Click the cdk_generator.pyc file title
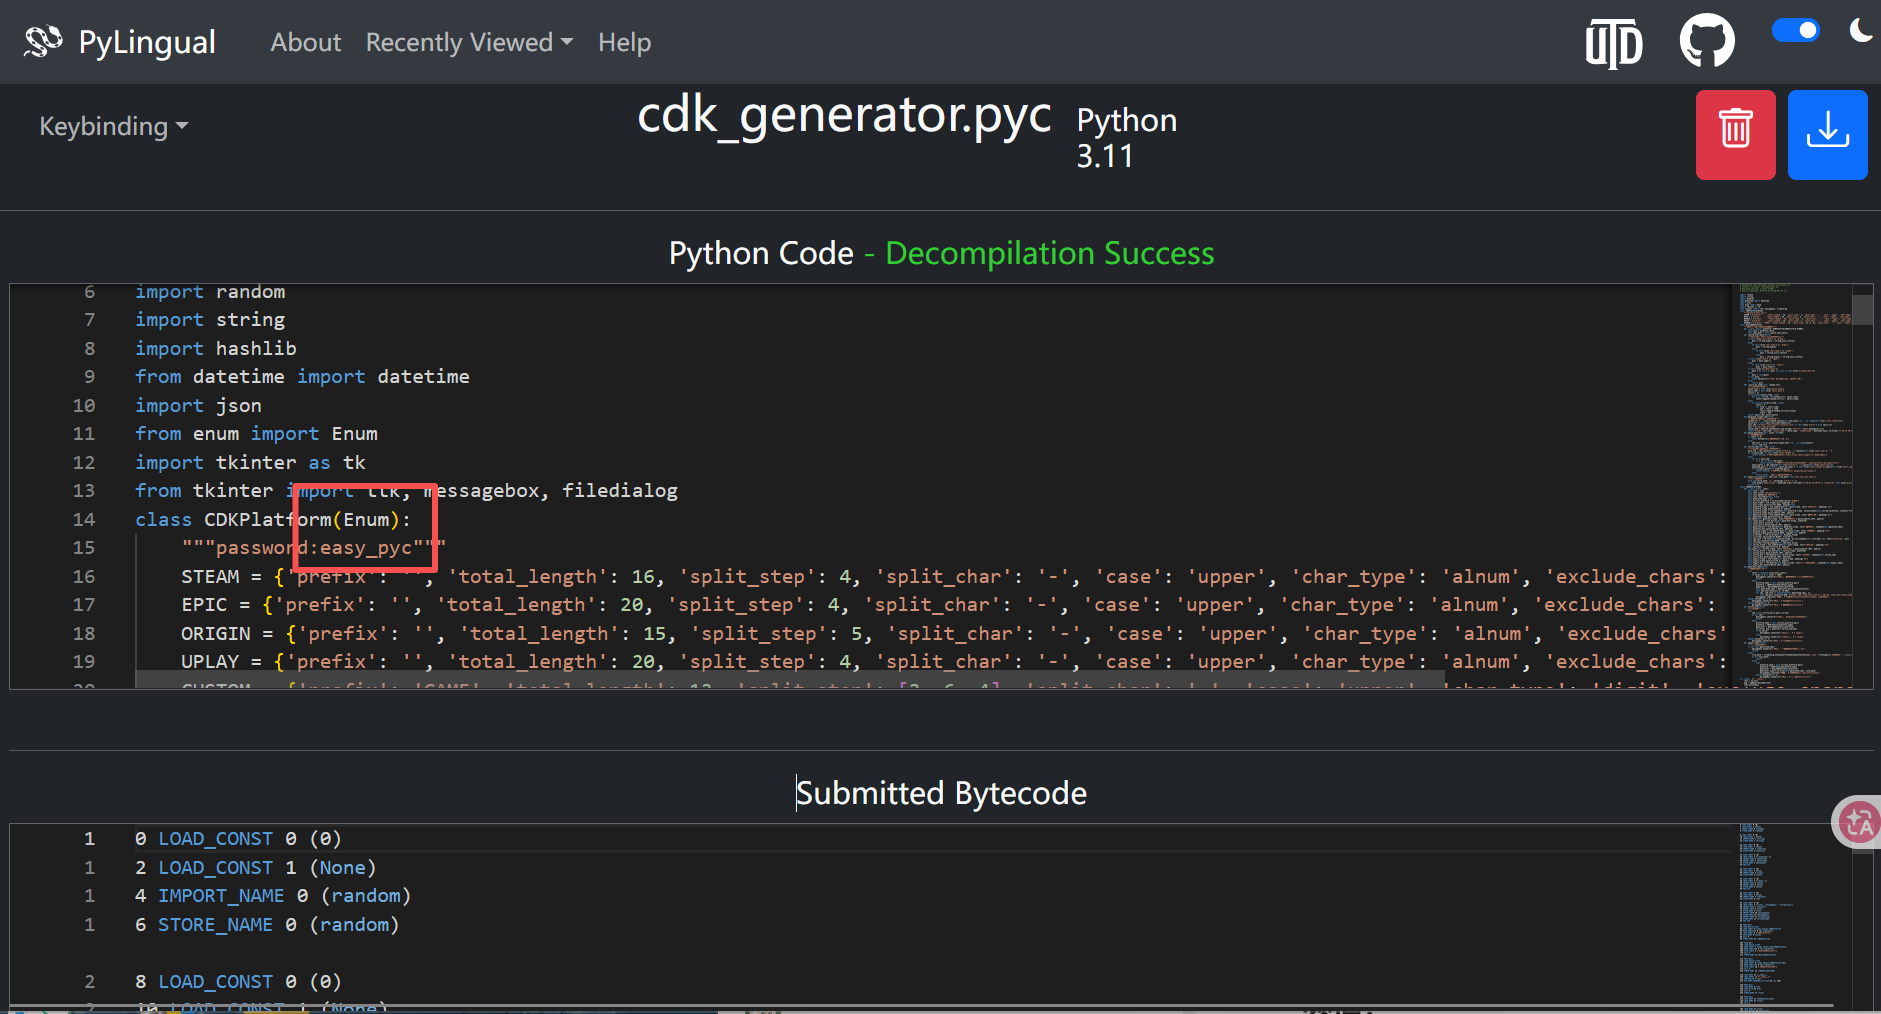This screenshot has height=1014, width=1881. [x=844, y=115]
